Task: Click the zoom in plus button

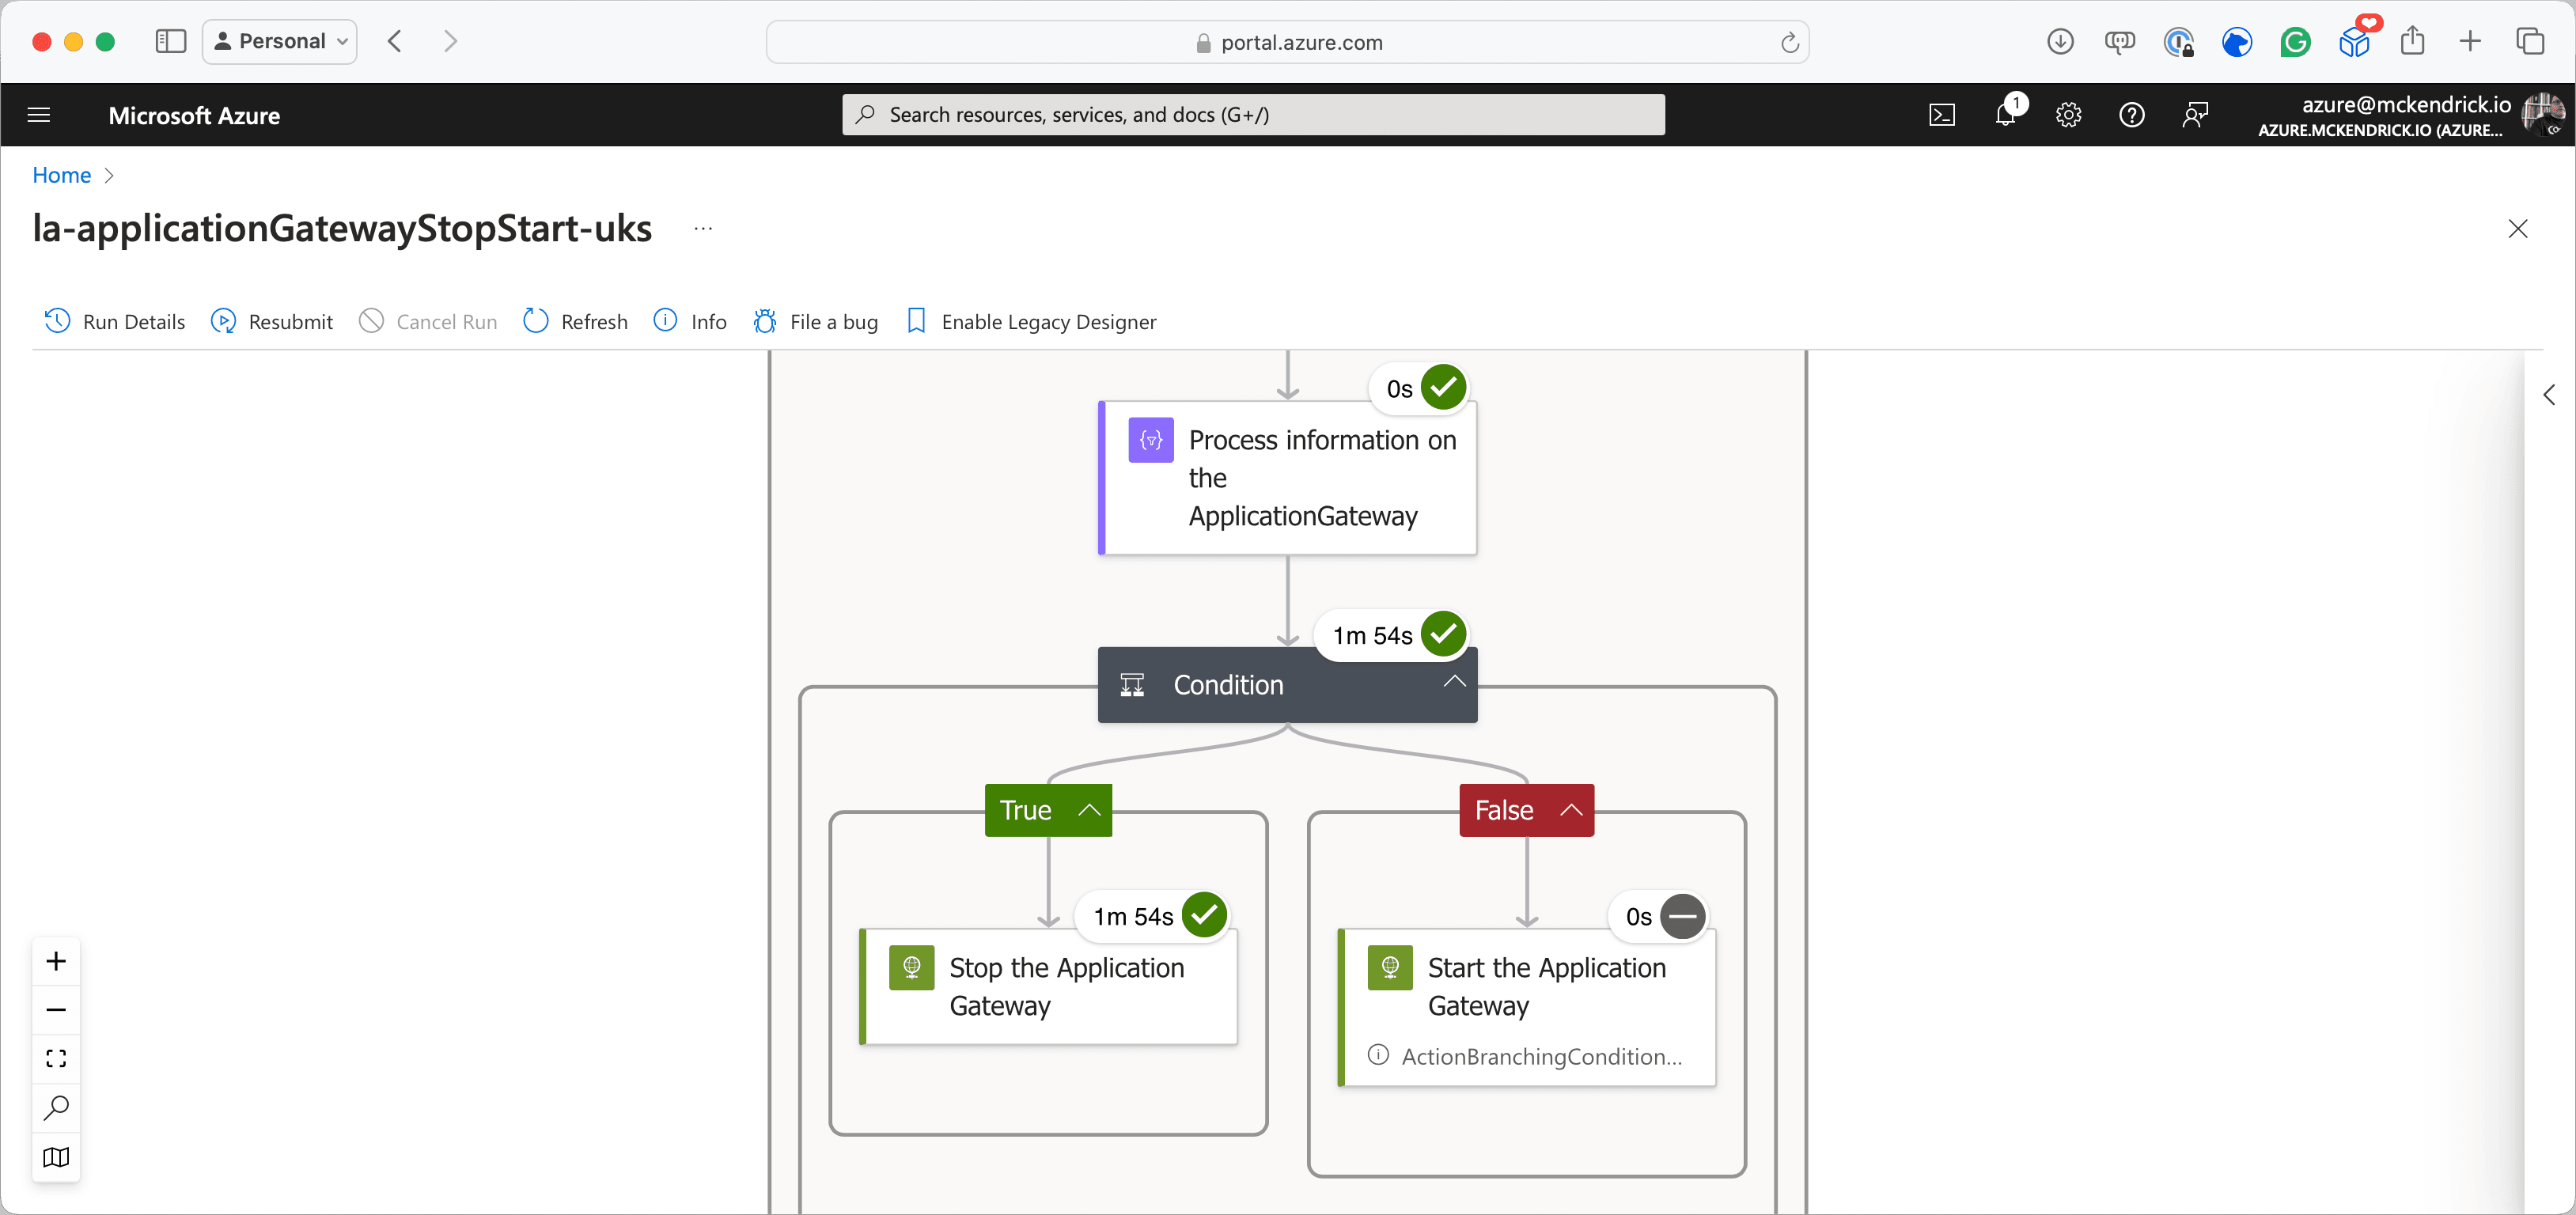Action: click(x=56, y=961)
